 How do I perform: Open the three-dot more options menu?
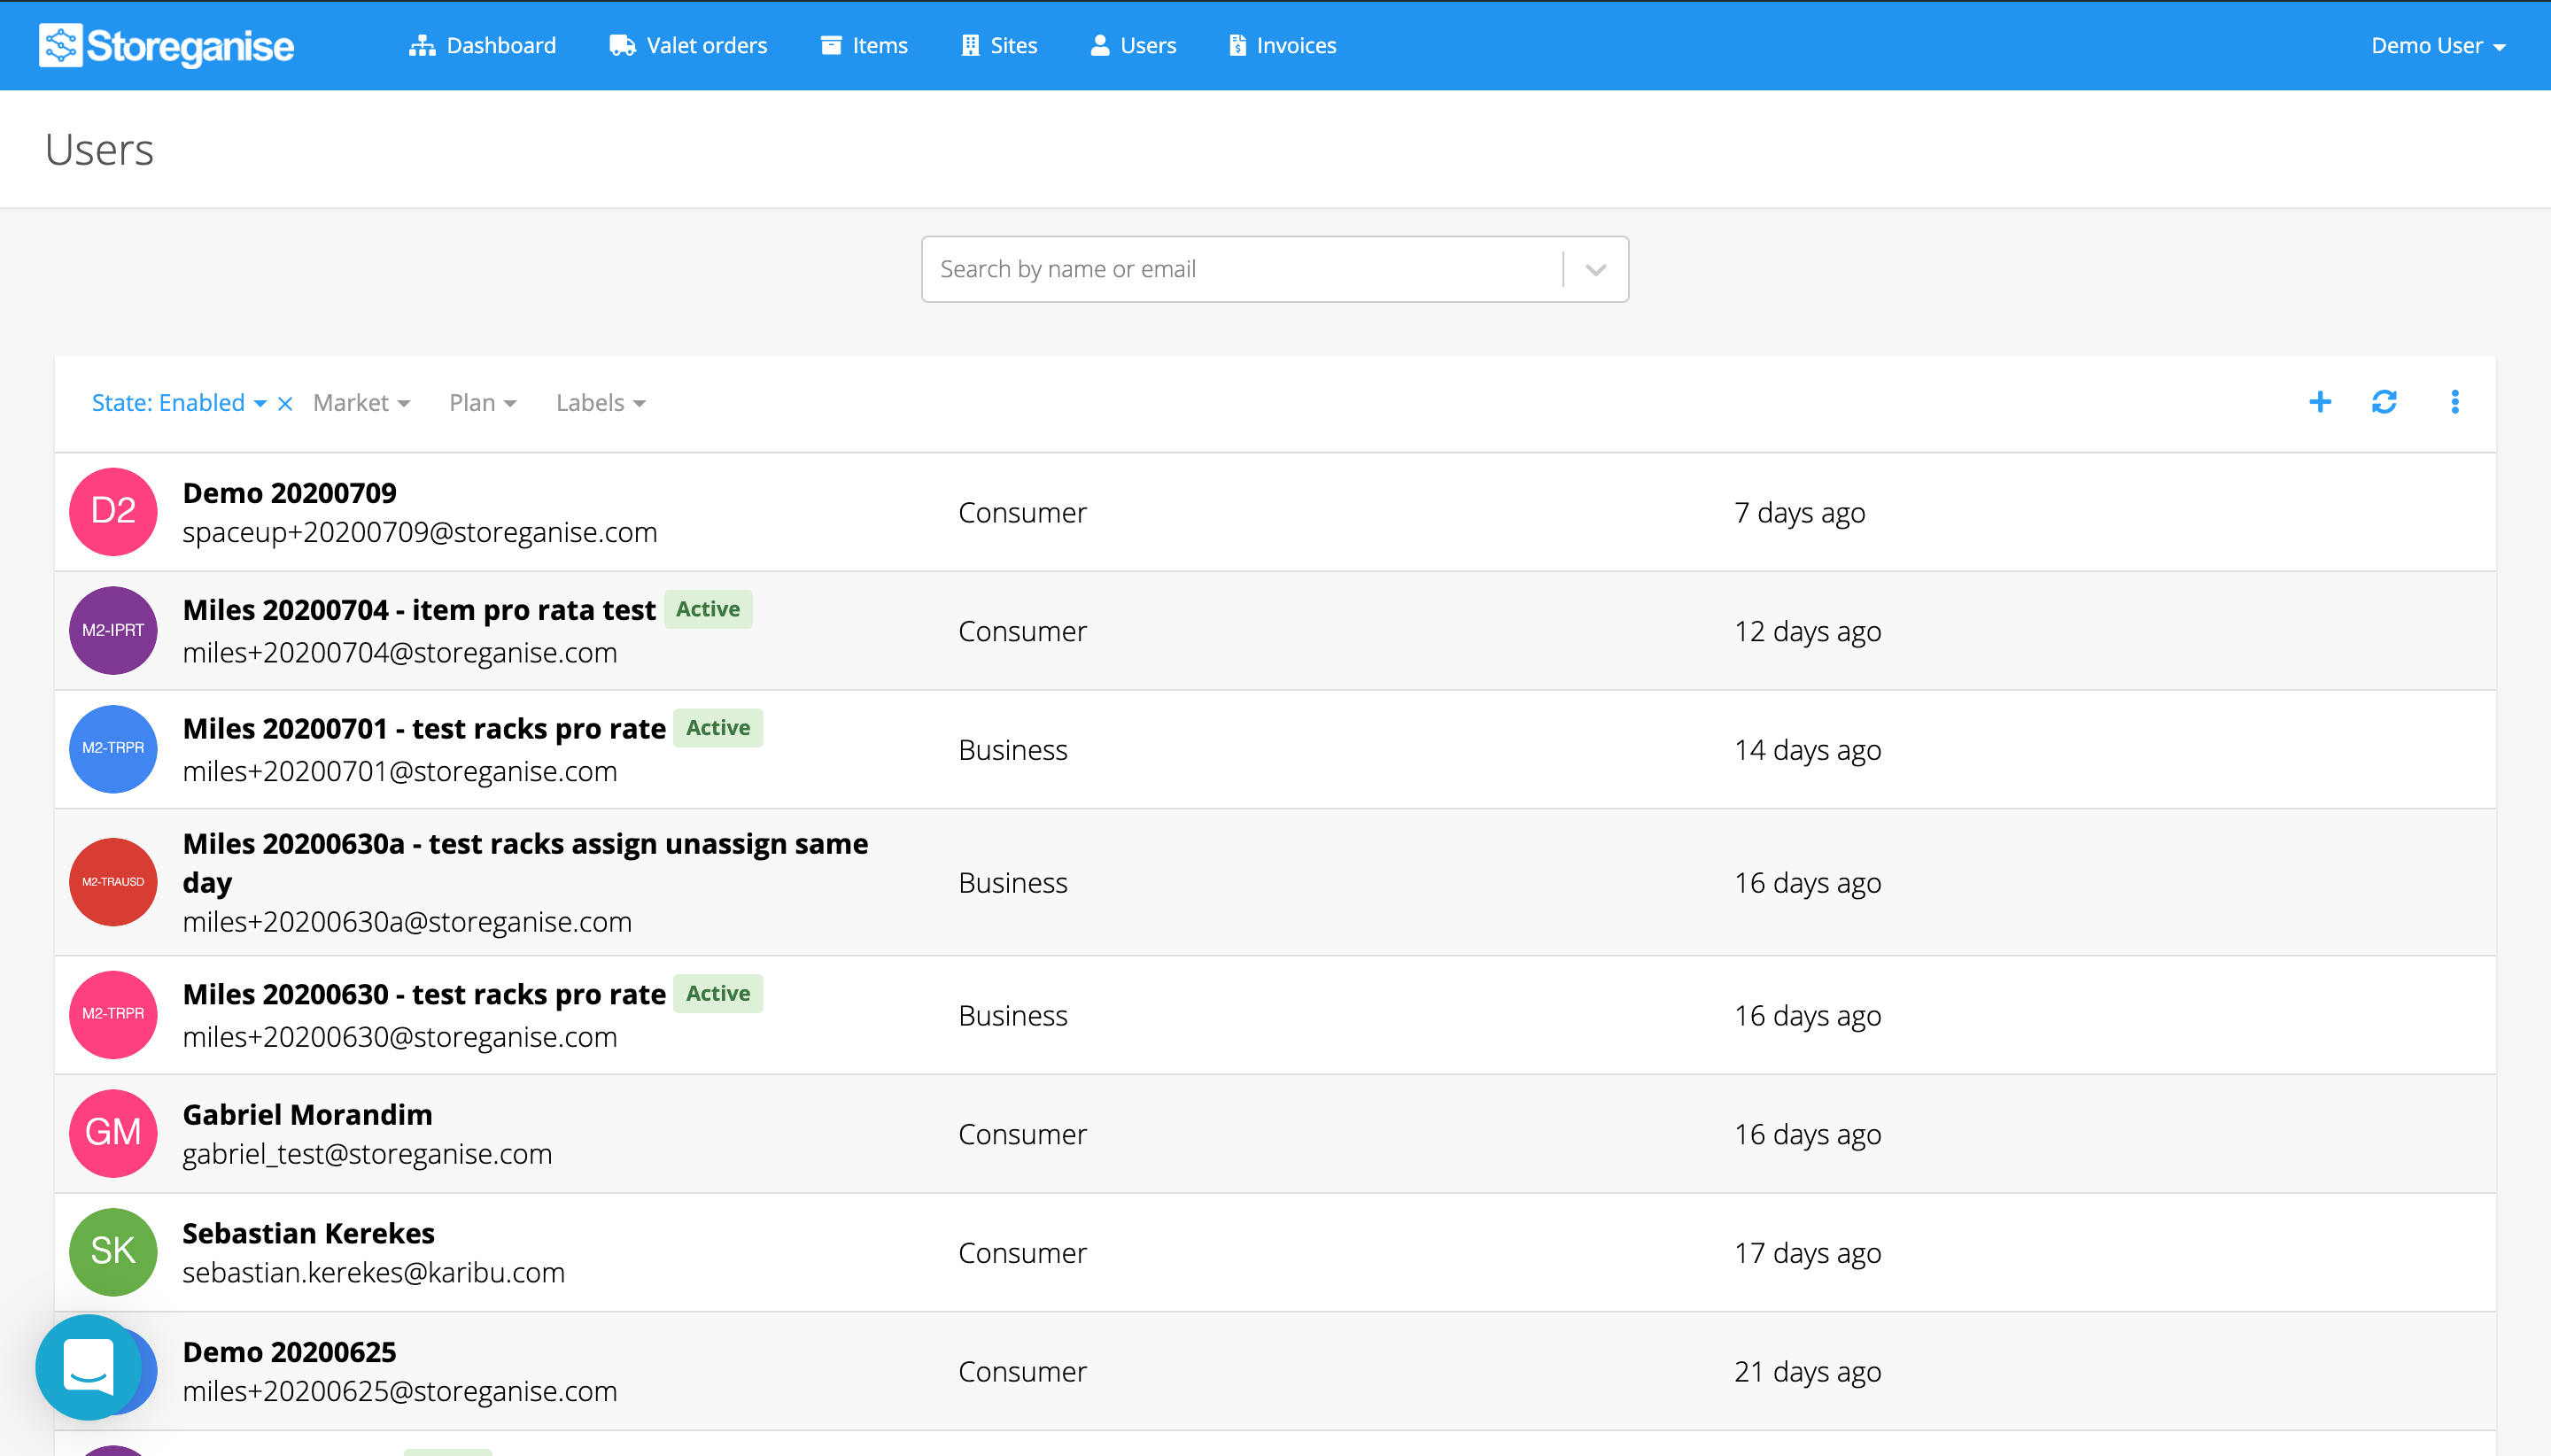[2454, 402]
